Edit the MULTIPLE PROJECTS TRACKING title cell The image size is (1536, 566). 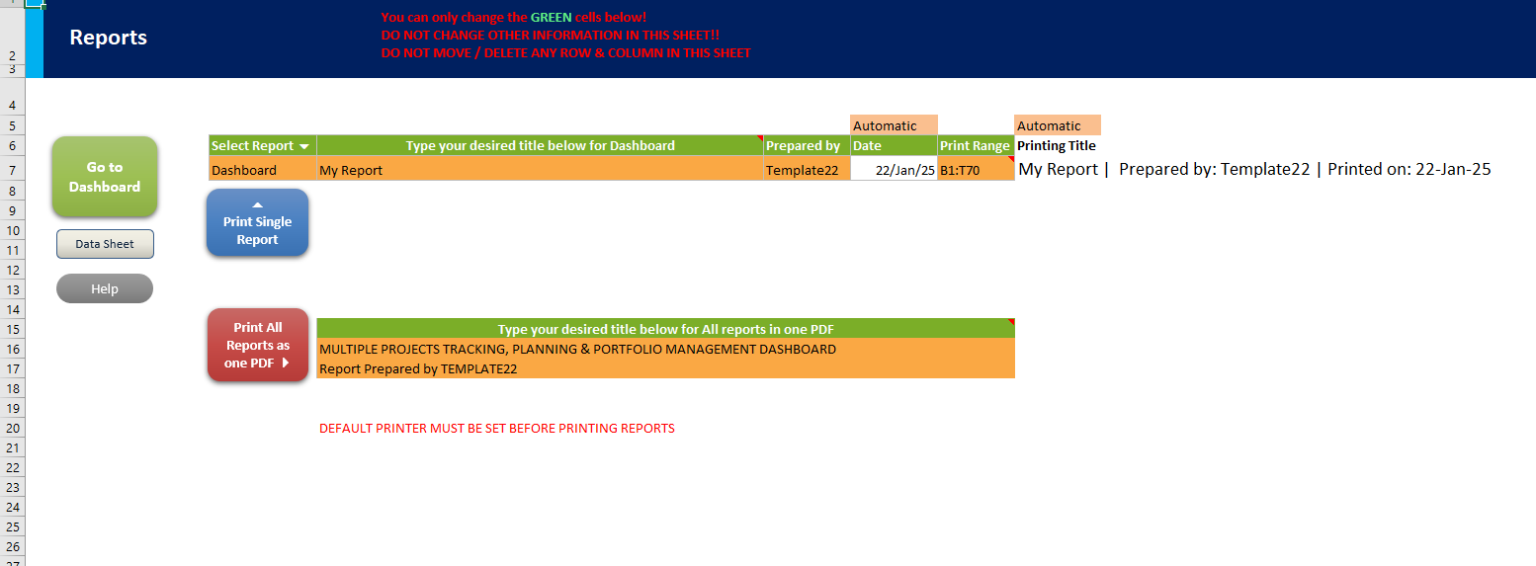(665, 349)
